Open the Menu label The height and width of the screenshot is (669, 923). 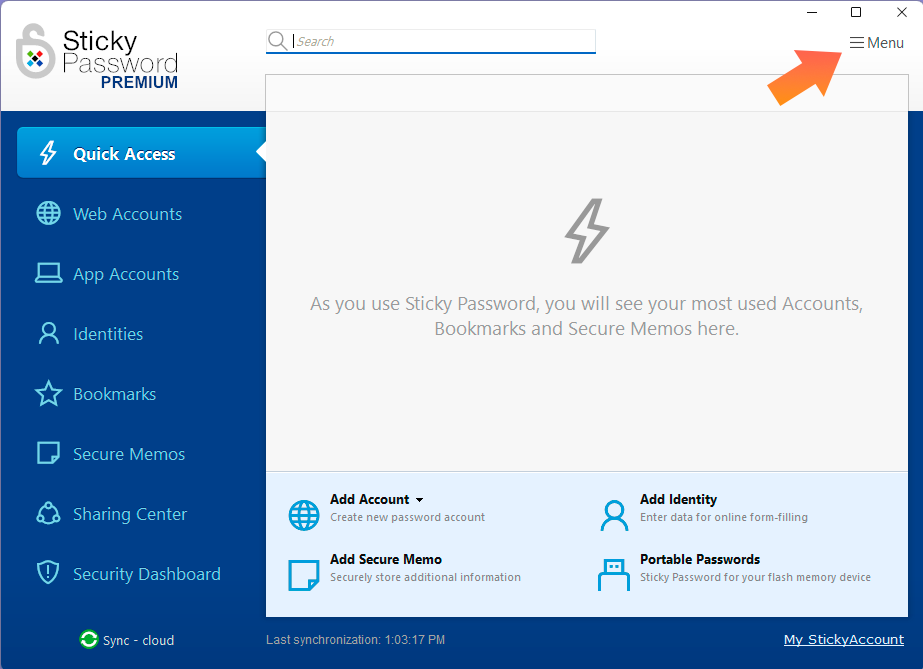tap(885, 42)
